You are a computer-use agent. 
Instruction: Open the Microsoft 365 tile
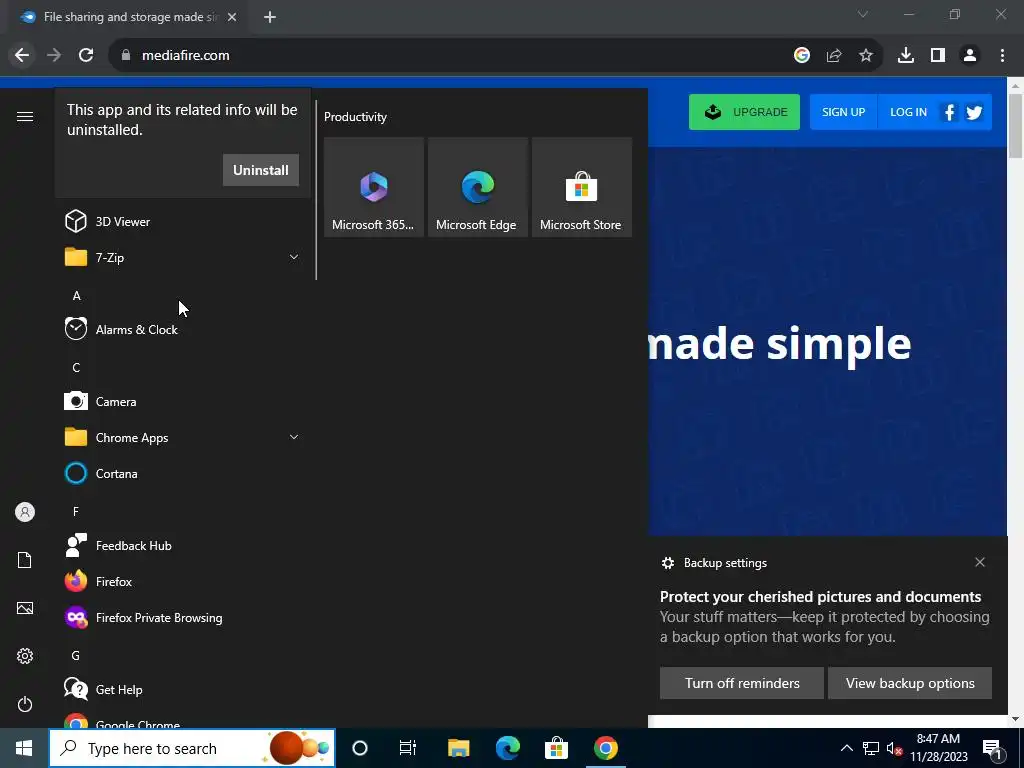(374, 187)
